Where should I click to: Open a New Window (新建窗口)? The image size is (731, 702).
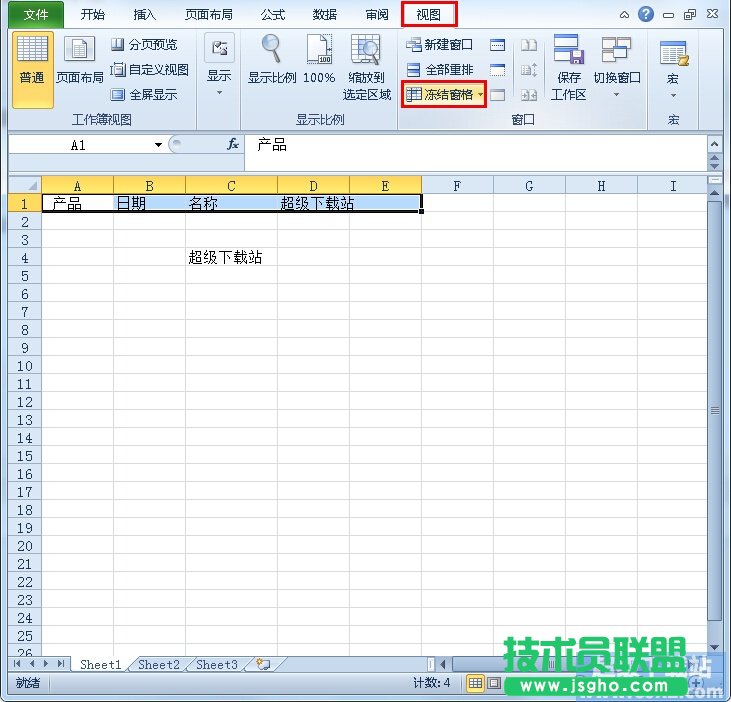point(439,45)
